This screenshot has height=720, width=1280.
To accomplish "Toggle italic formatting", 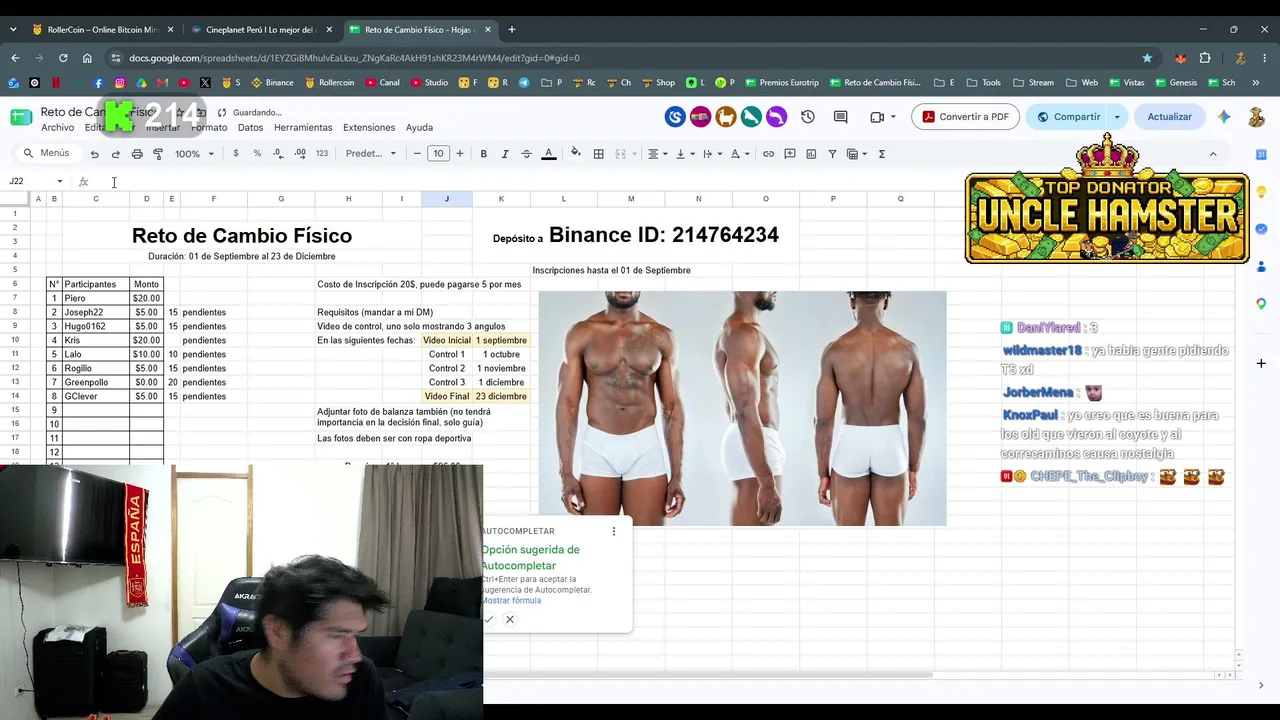I will (x=505, y=154).
